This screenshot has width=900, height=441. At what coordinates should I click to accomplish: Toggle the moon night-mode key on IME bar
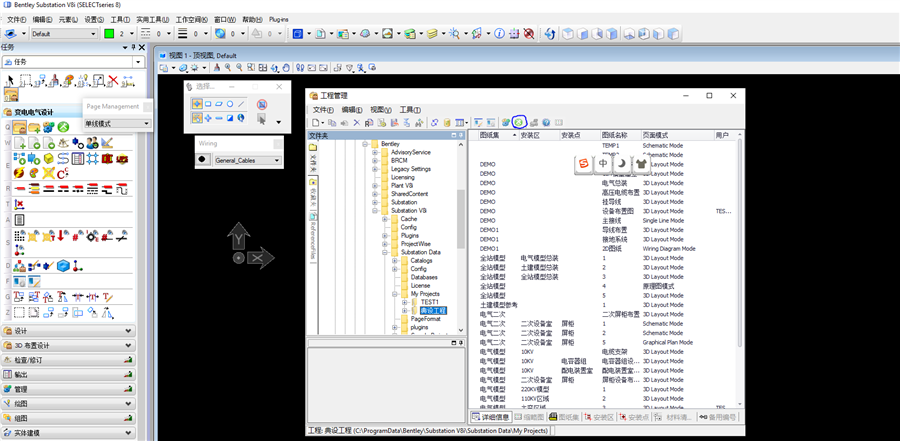pyautogui.click(x=622, y=164)
